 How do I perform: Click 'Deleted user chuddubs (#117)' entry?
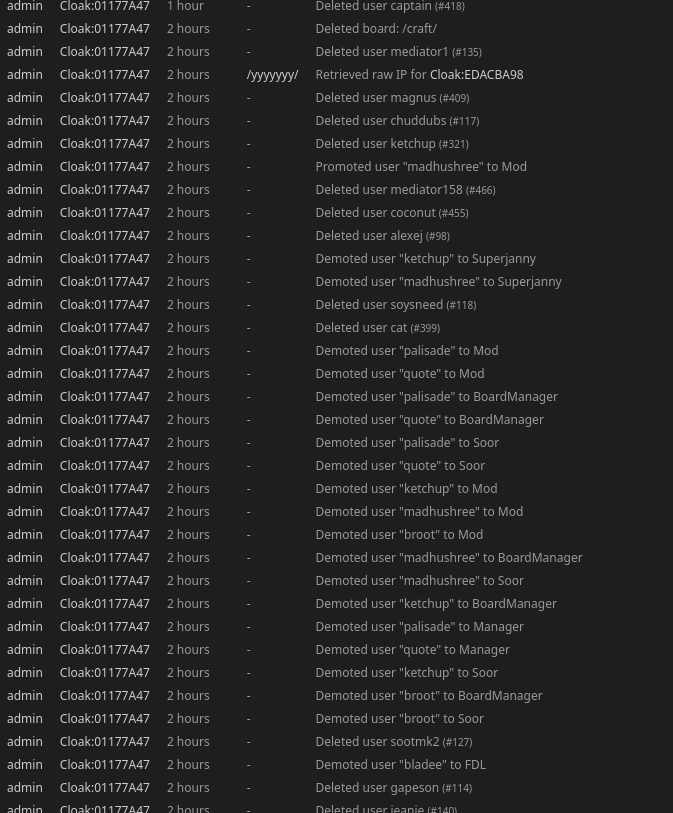398,121
